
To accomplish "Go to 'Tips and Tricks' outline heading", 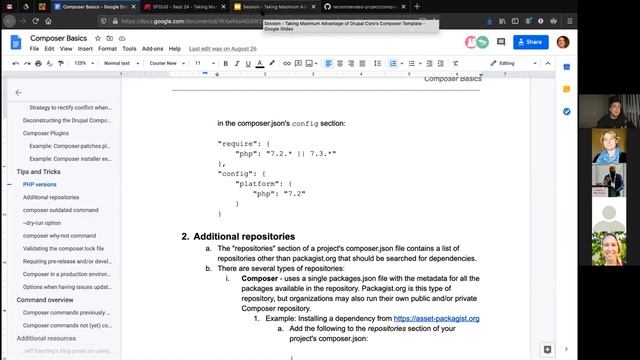I will point(38,172).
